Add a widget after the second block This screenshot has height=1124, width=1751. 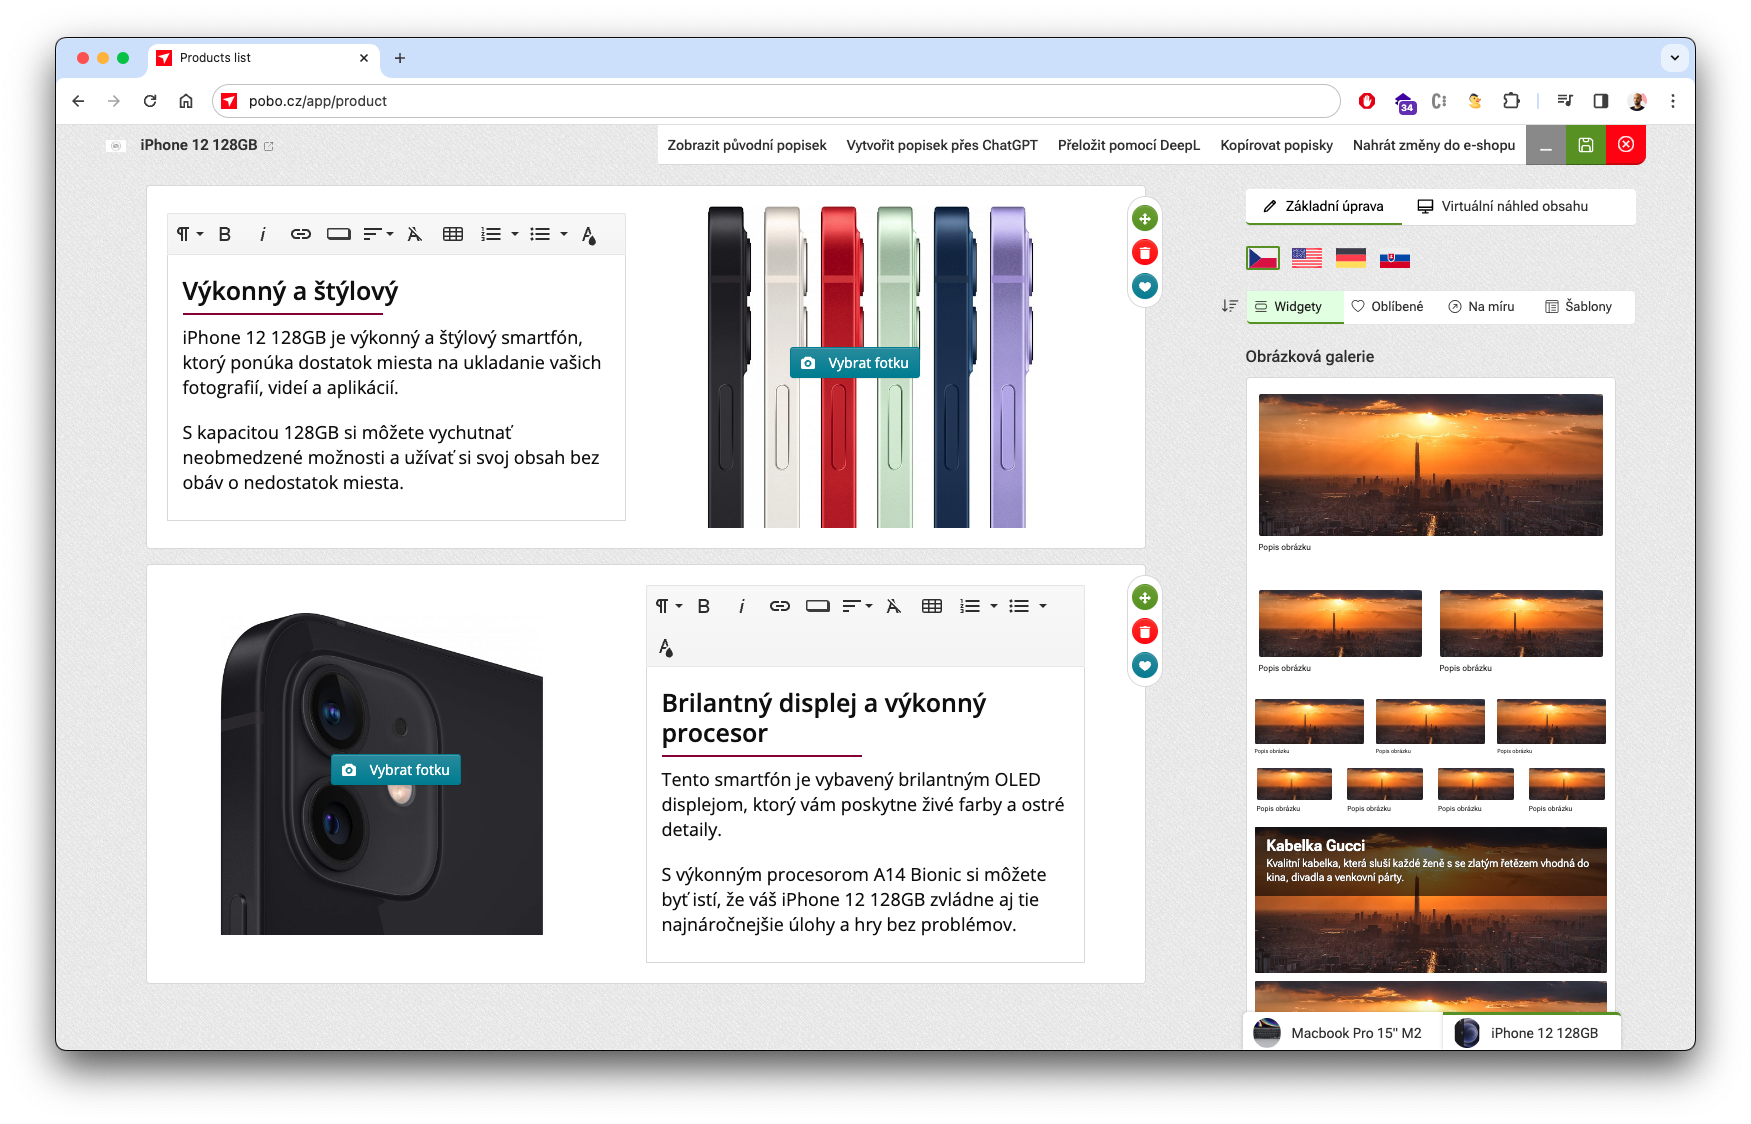(1145, 598)
